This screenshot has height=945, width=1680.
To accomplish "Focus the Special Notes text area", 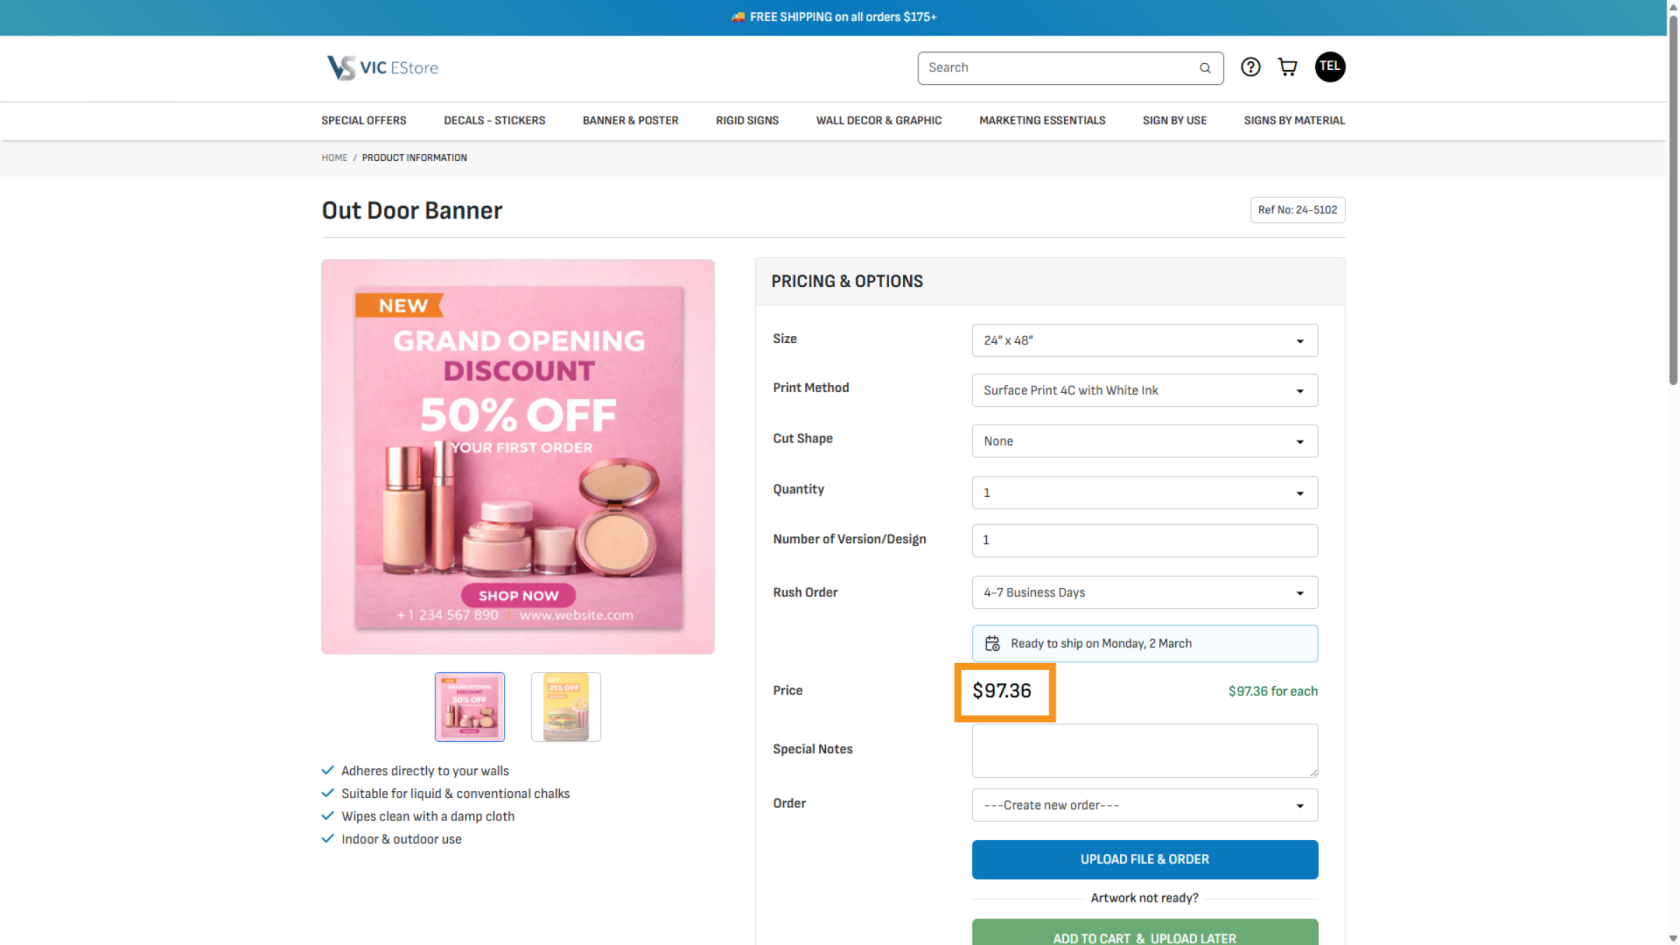I will coord(1144,751).
